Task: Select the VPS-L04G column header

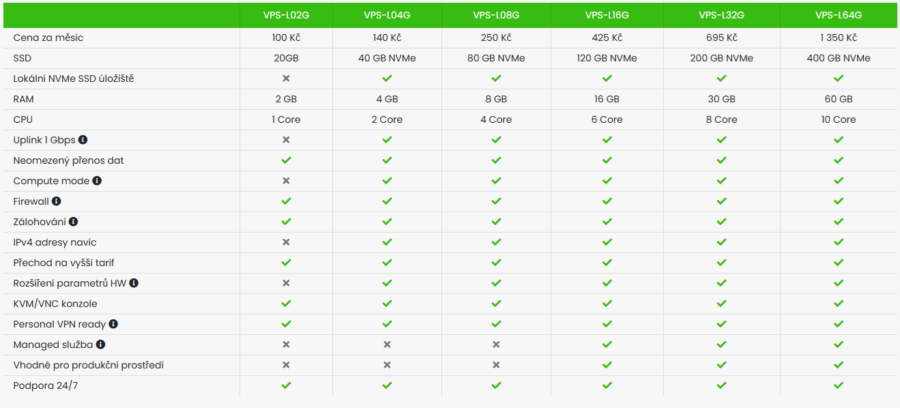Action: point(387,15)
